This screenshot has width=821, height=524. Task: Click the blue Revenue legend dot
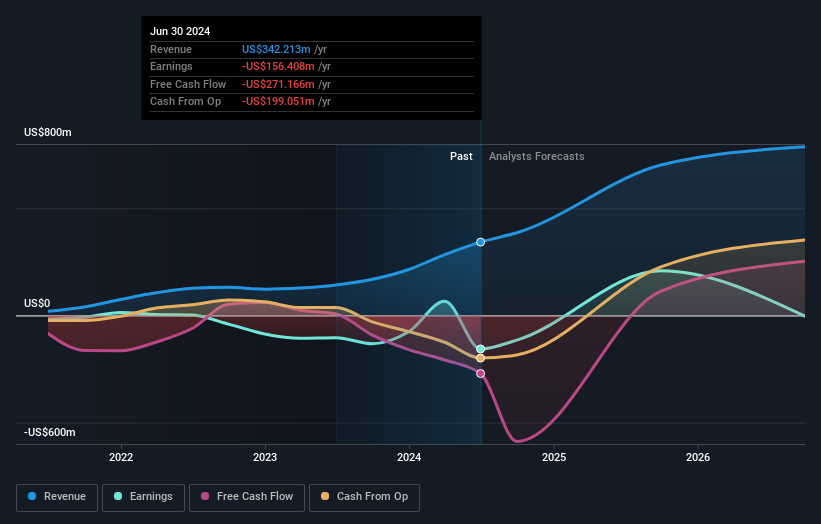[32, 496]
